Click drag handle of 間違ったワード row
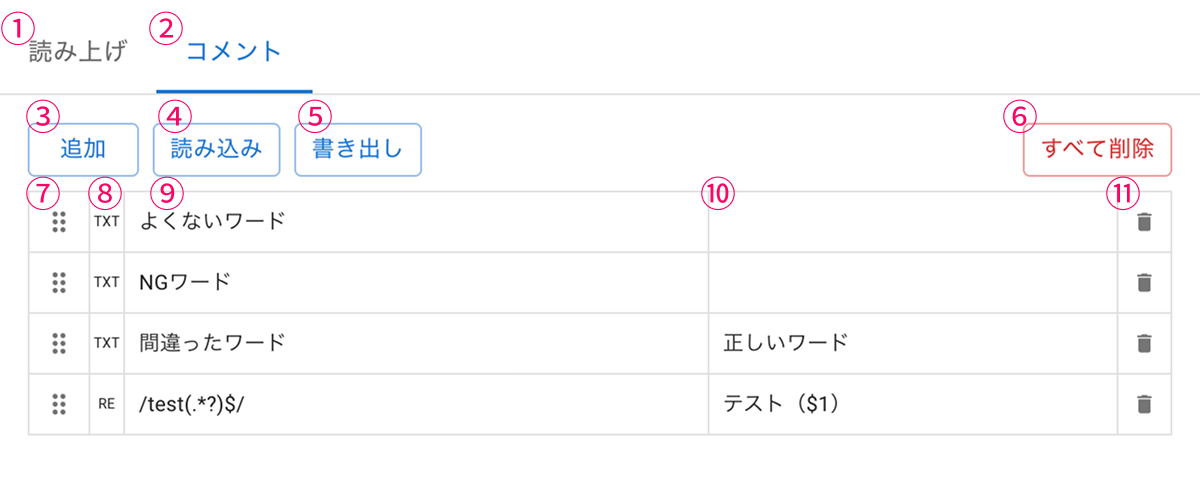Screen dimensions: 1200x478 click(59, 344)
